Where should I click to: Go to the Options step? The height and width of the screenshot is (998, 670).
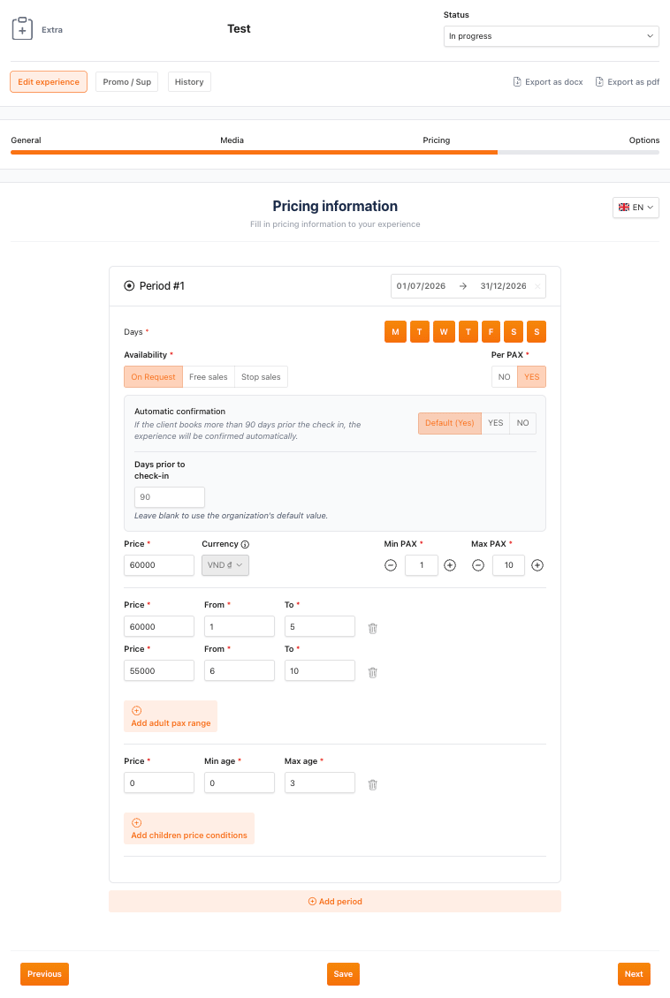tap(644, 140)
